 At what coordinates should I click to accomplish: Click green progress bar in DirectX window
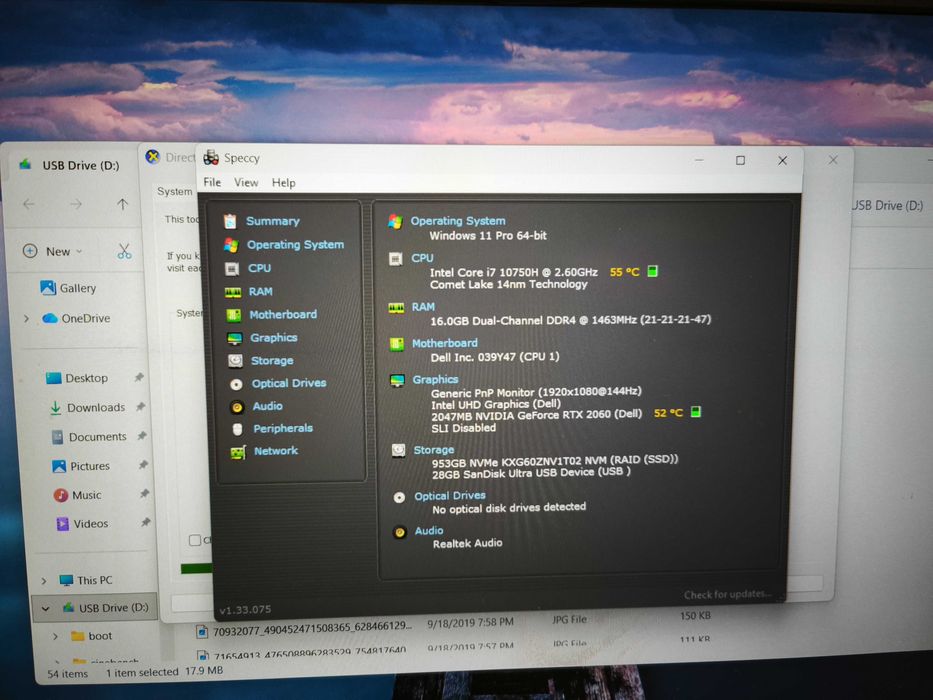coord(197,569)
